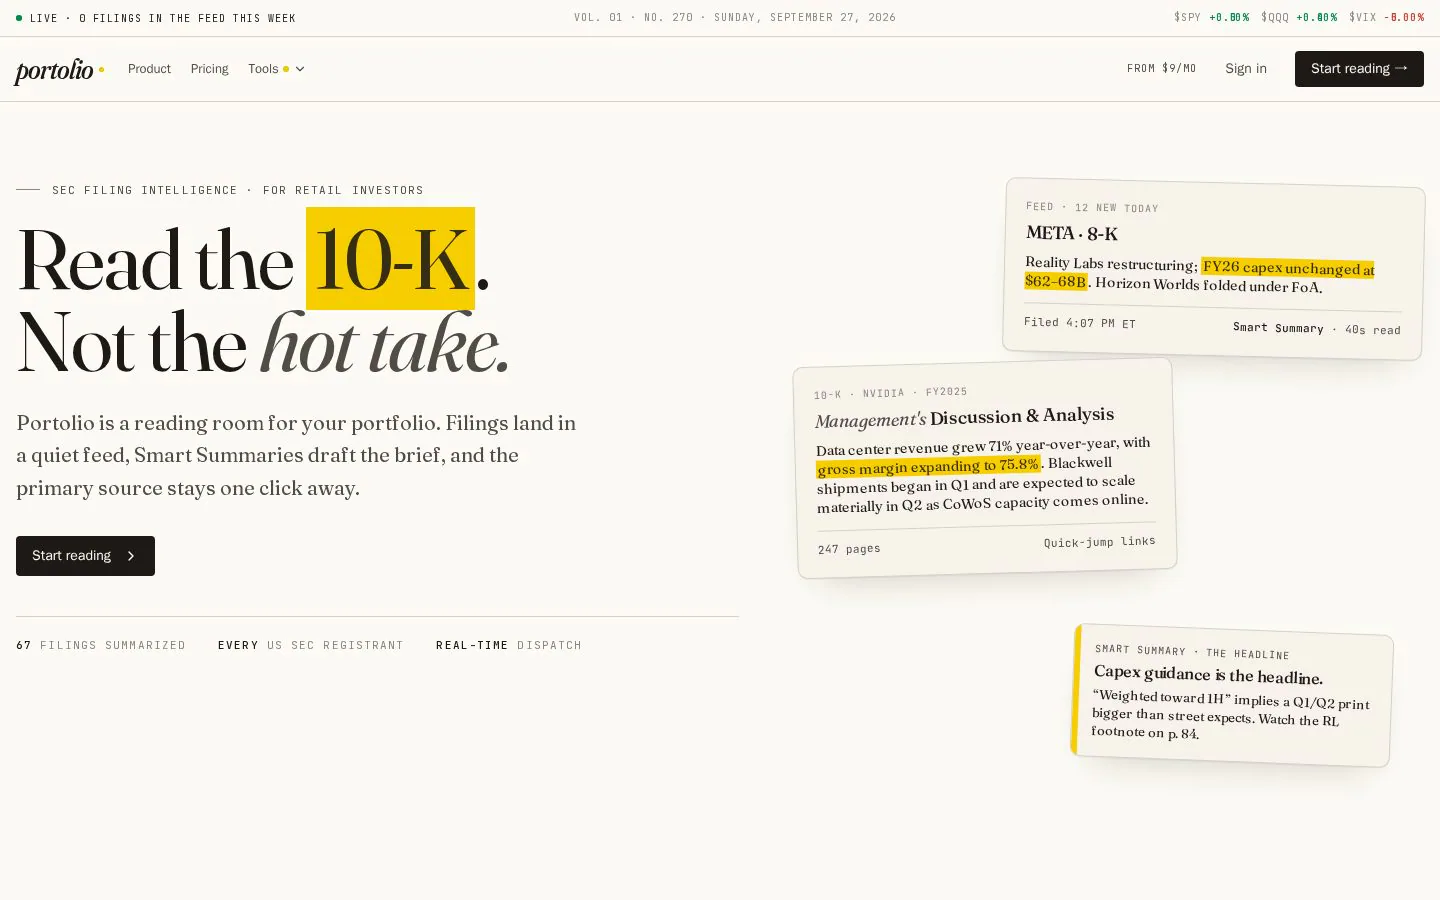This screenshot has height=900, width=1440.
Task: Click Quick-jump links in NVIDIA card
Action: 1099,542
